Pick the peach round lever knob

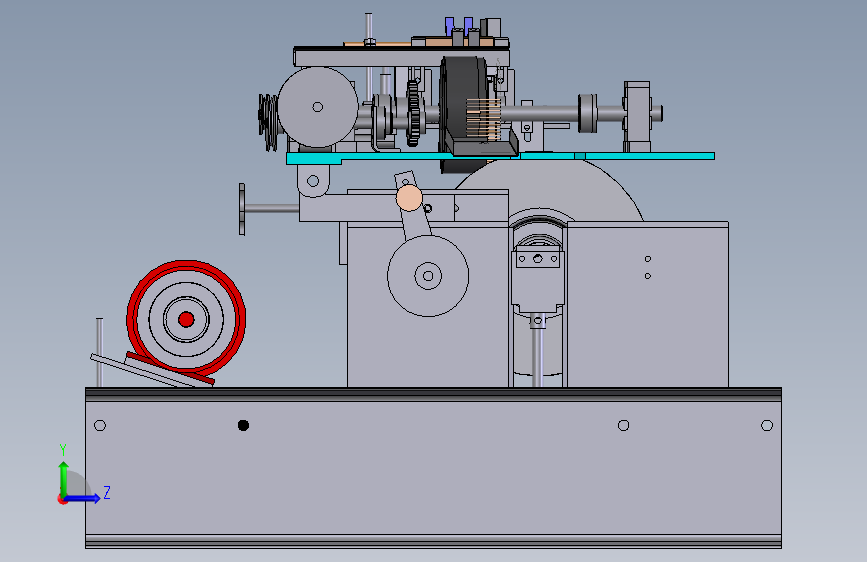click(409, 198)
